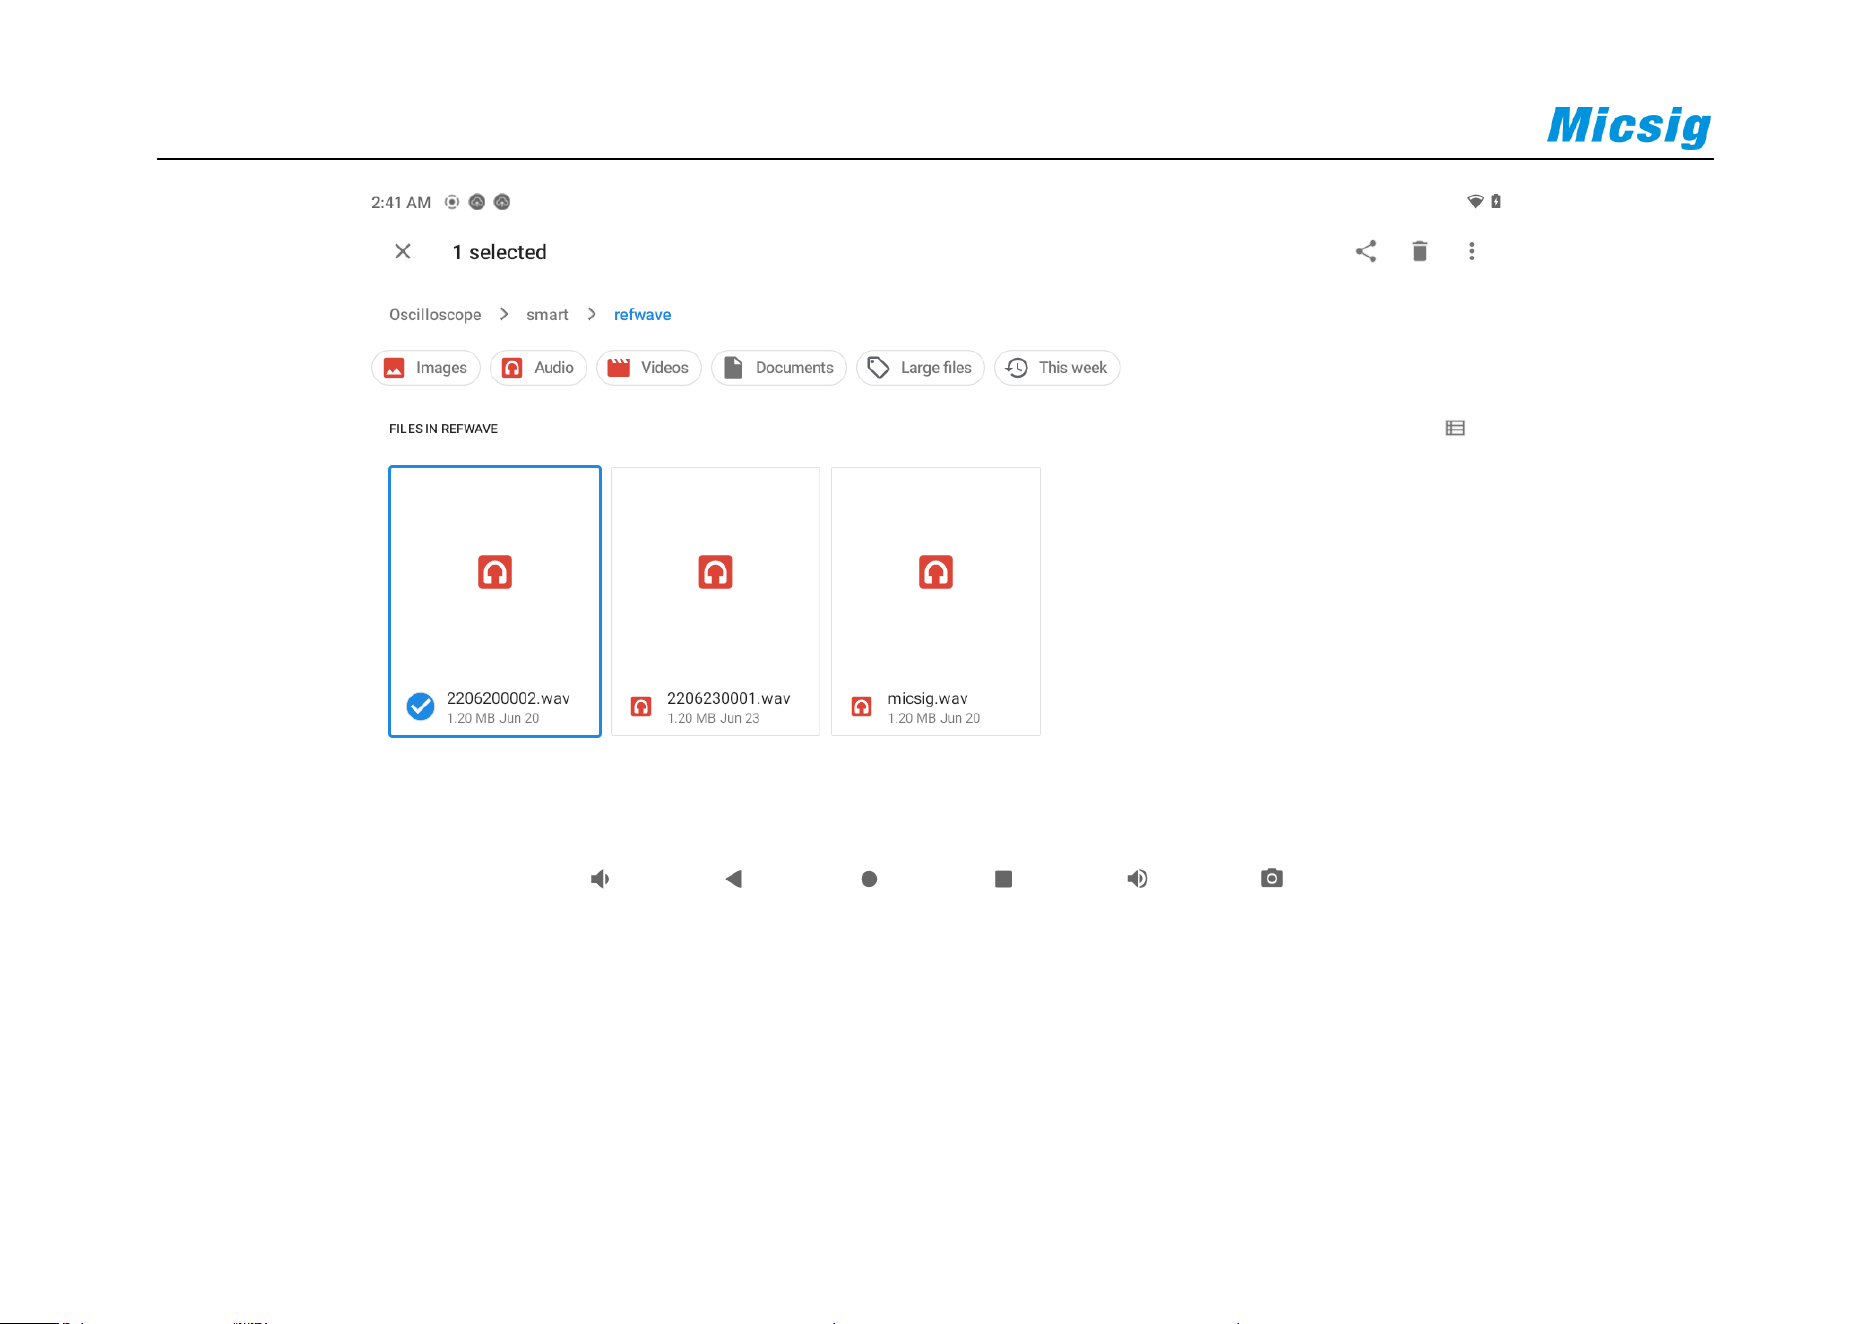This screenshot has width=1872, height=1324.
Task: Click the 2:41 AM clock
Action: pos(401,202)
